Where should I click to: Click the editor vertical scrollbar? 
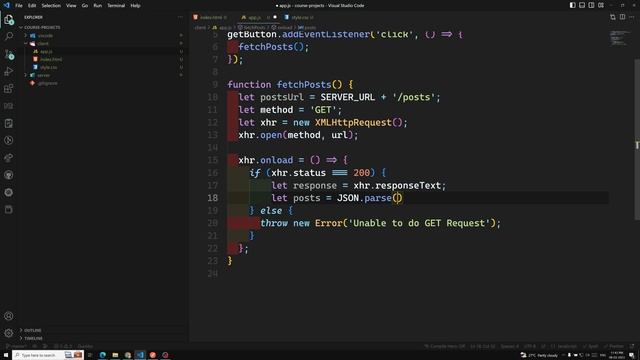point(637,140)
